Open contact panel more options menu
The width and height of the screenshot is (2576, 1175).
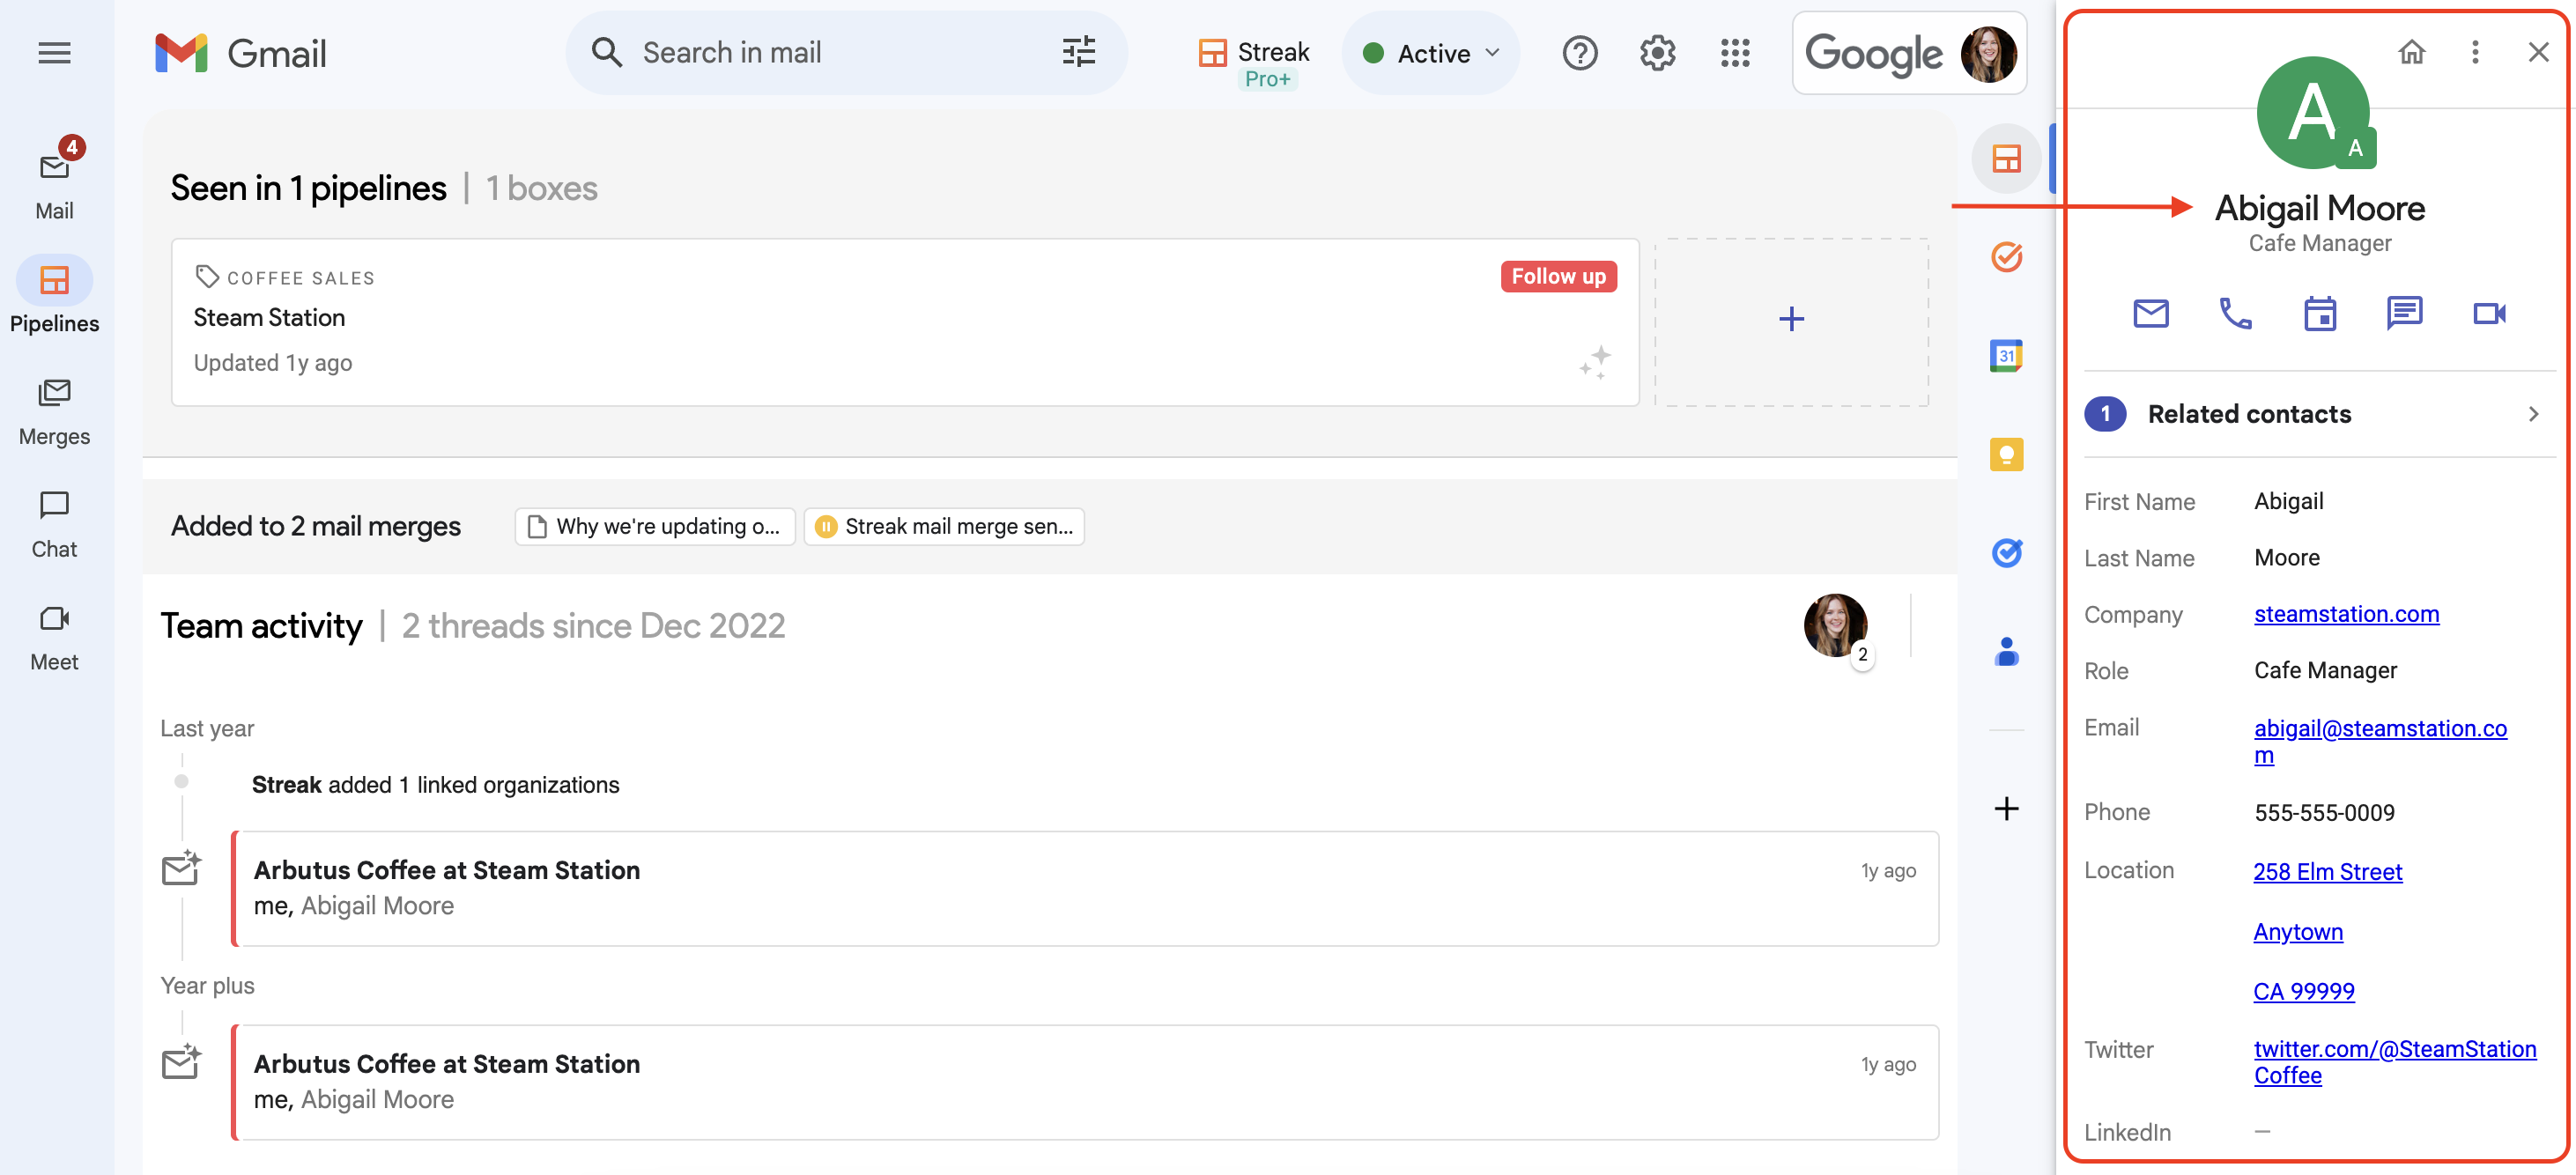(2474, 52)
